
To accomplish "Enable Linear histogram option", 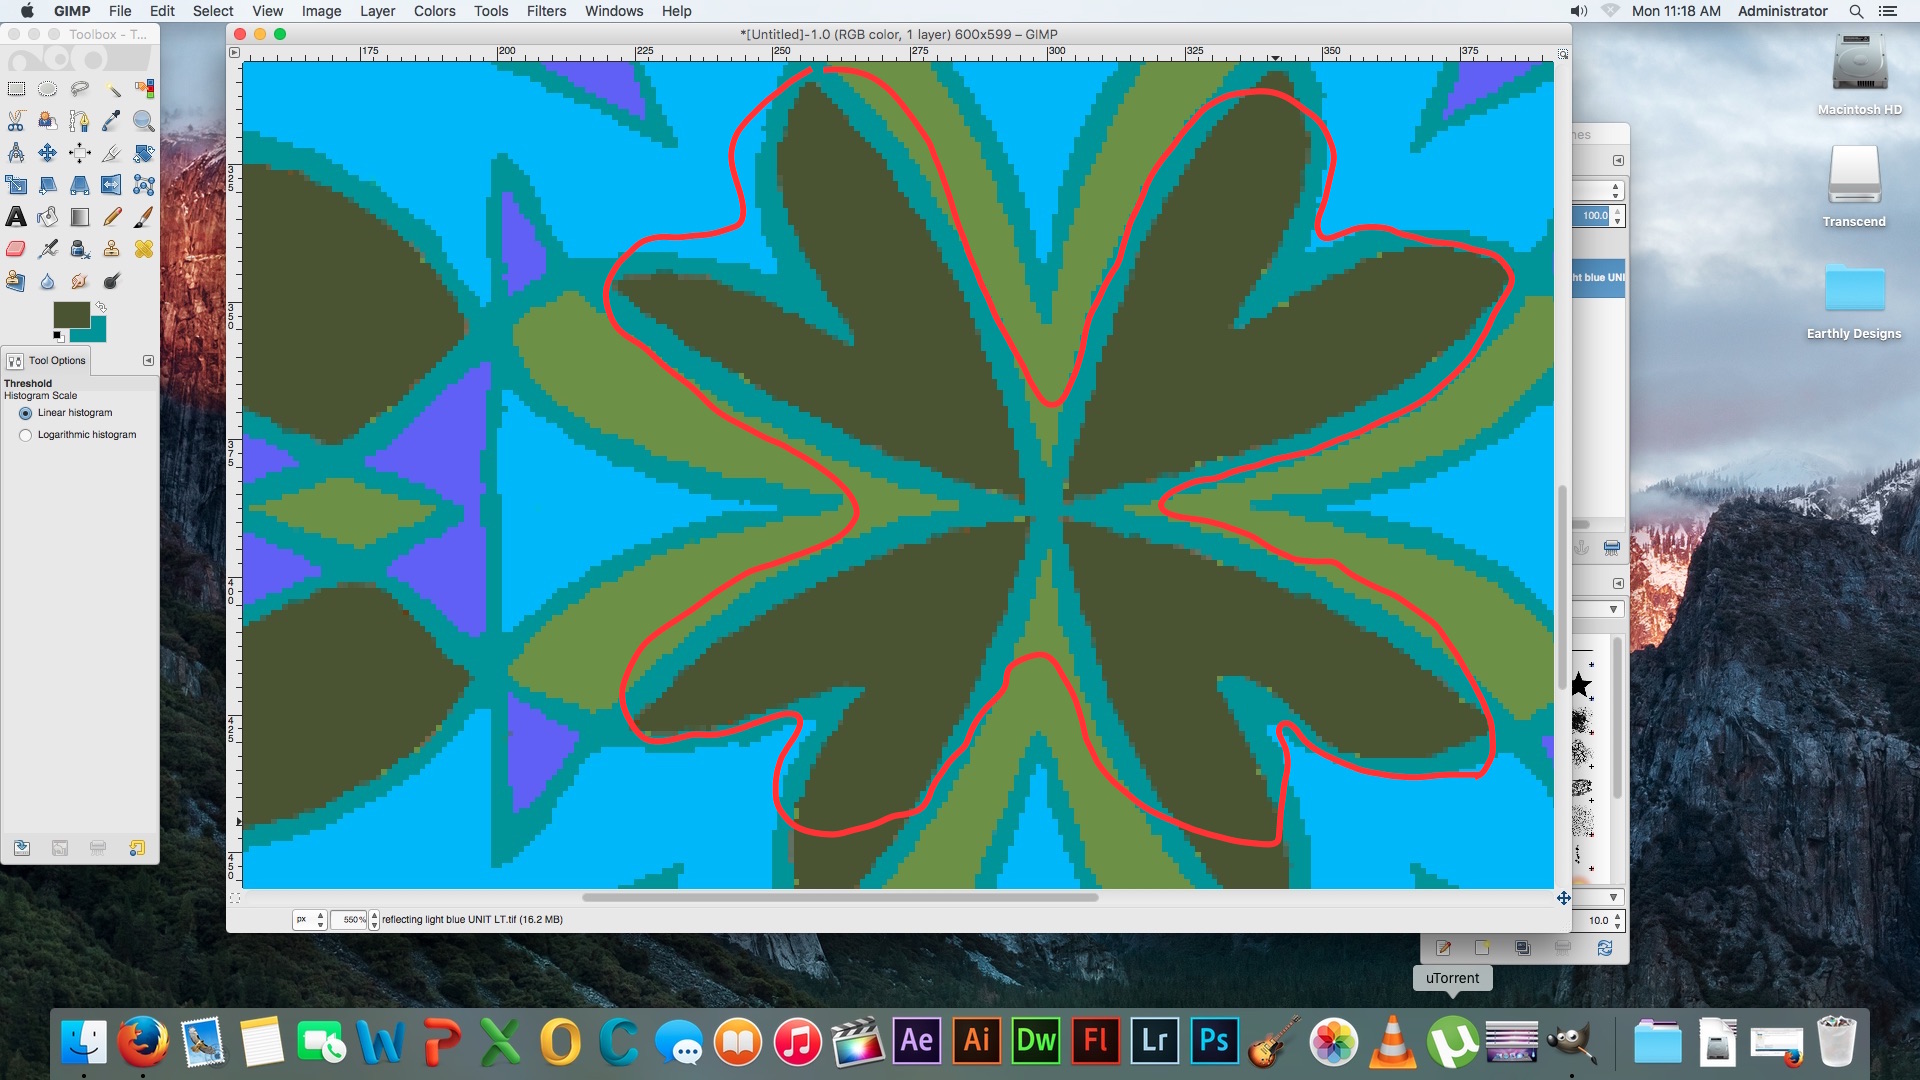I will (26, 413).
